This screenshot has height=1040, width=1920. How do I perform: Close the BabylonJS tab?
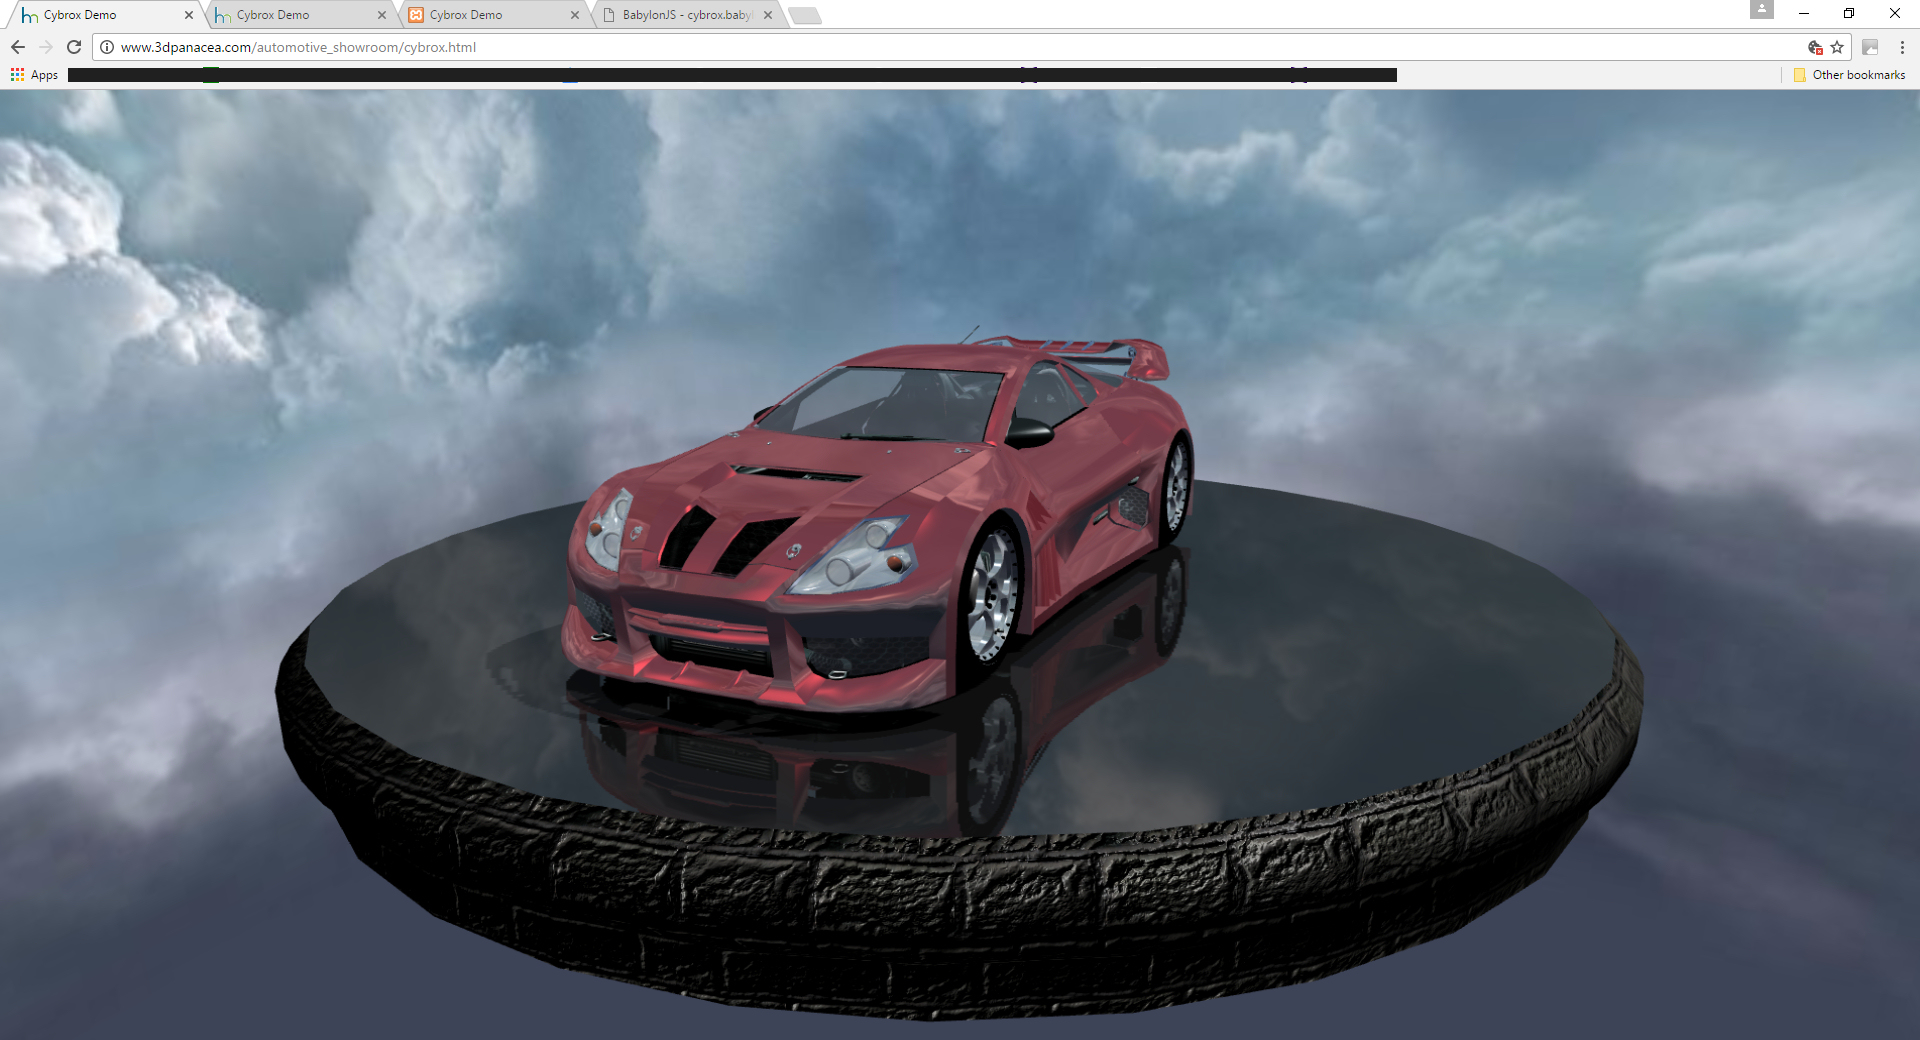point(768,15)
